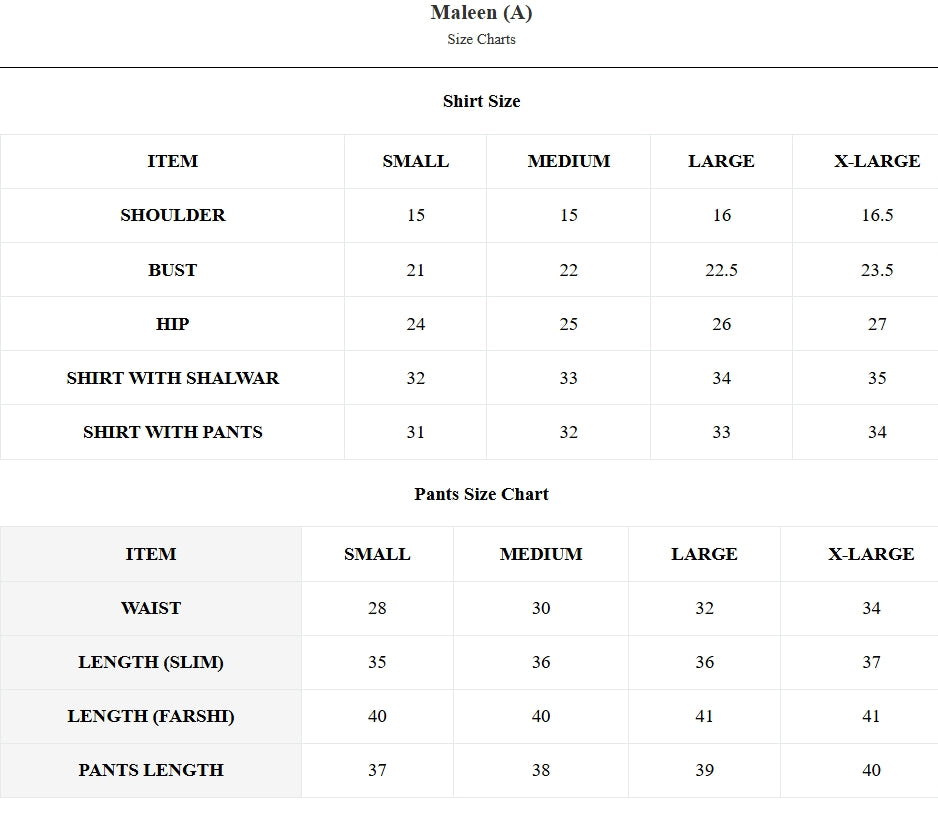This screenshot has height=821, width=938.
Task: Click the HIP row label
Action: click(x=173, y=324)
